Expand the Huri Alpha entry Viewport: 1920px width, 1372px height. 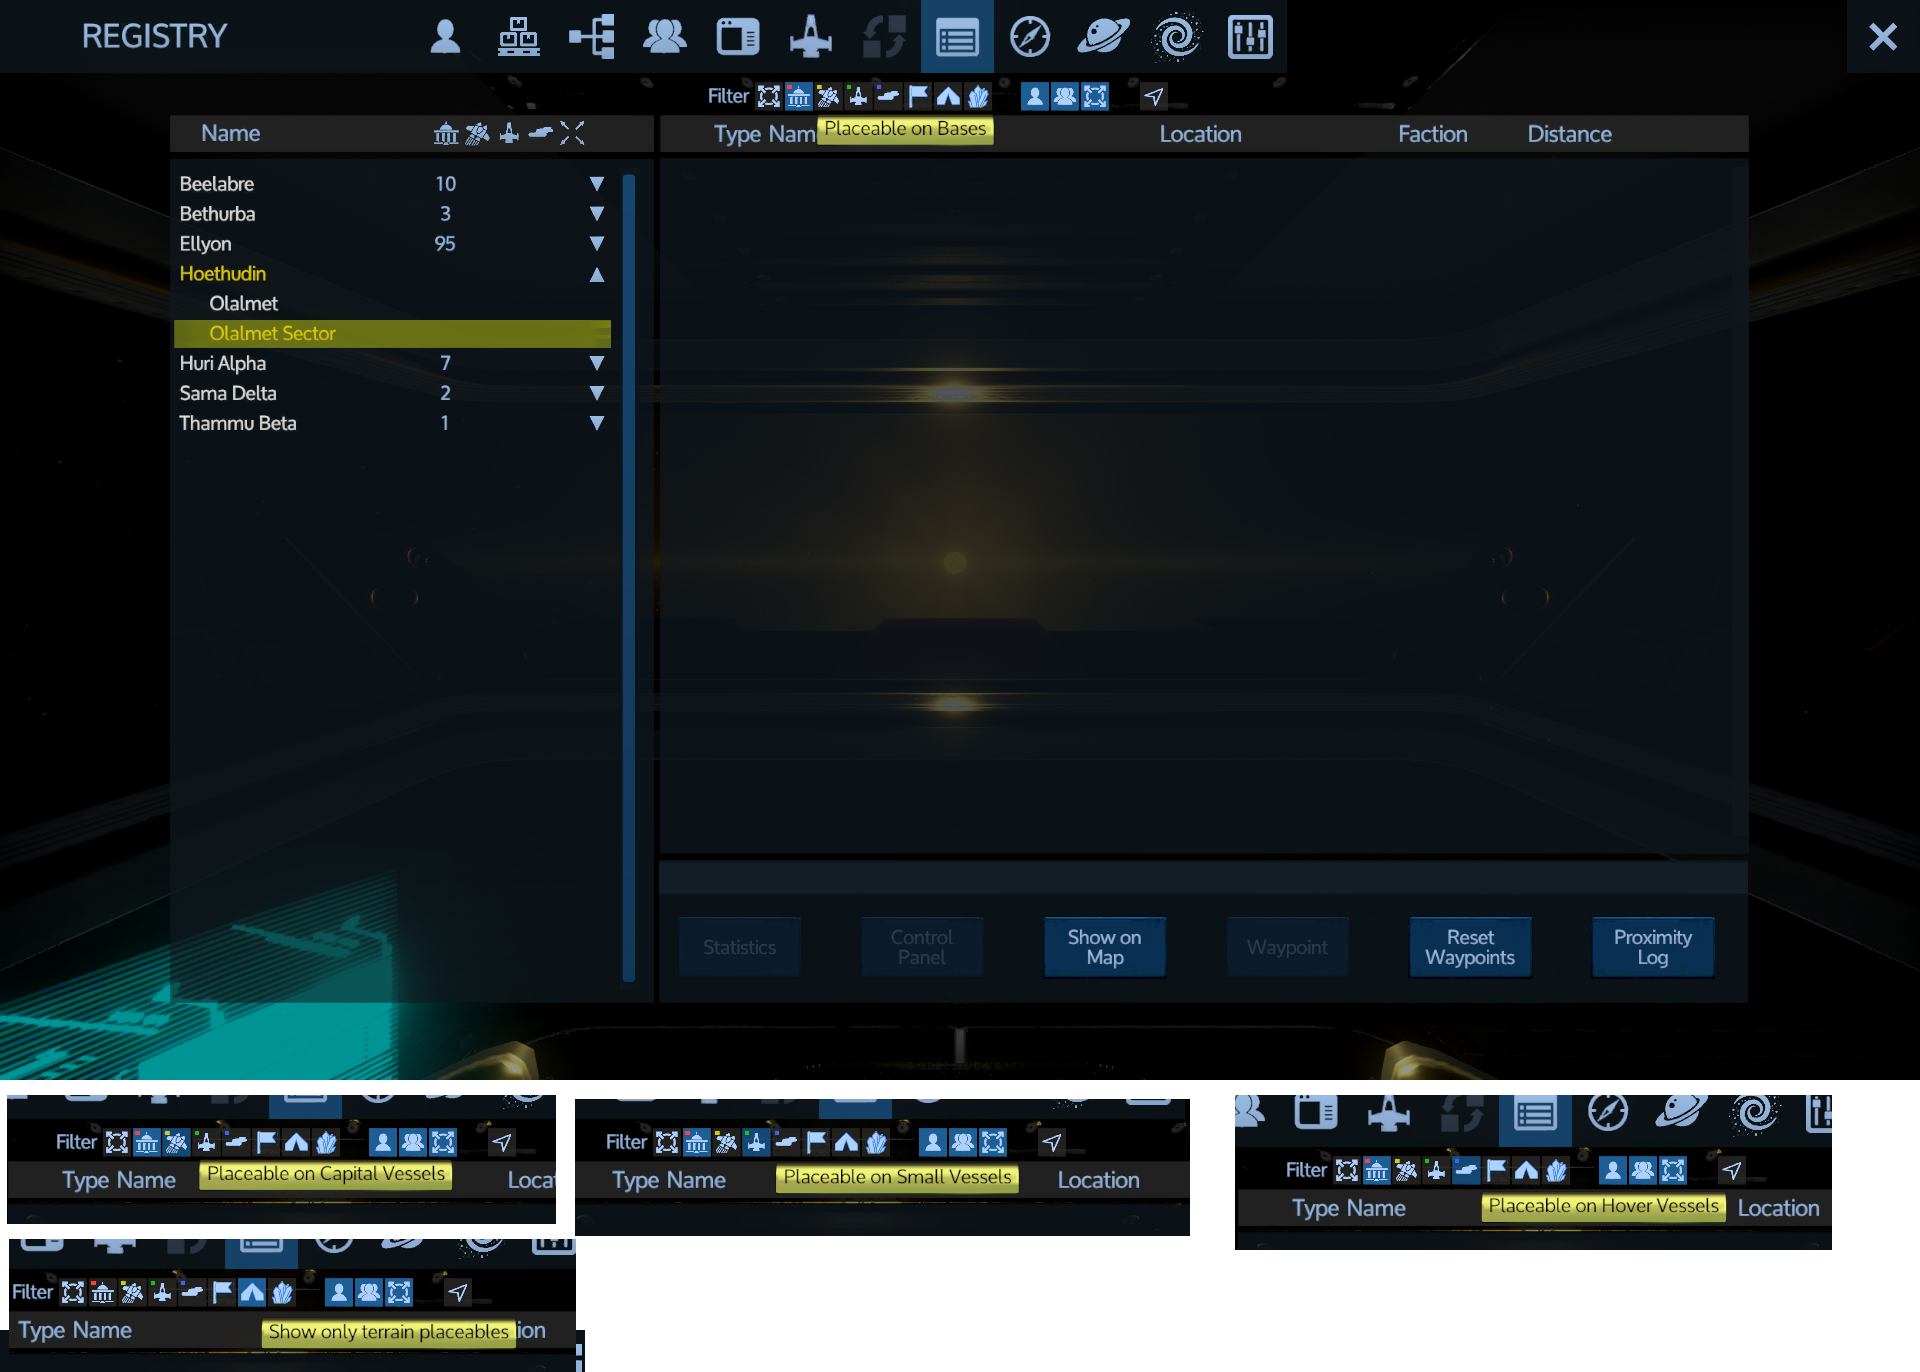[x=597, y=364]
